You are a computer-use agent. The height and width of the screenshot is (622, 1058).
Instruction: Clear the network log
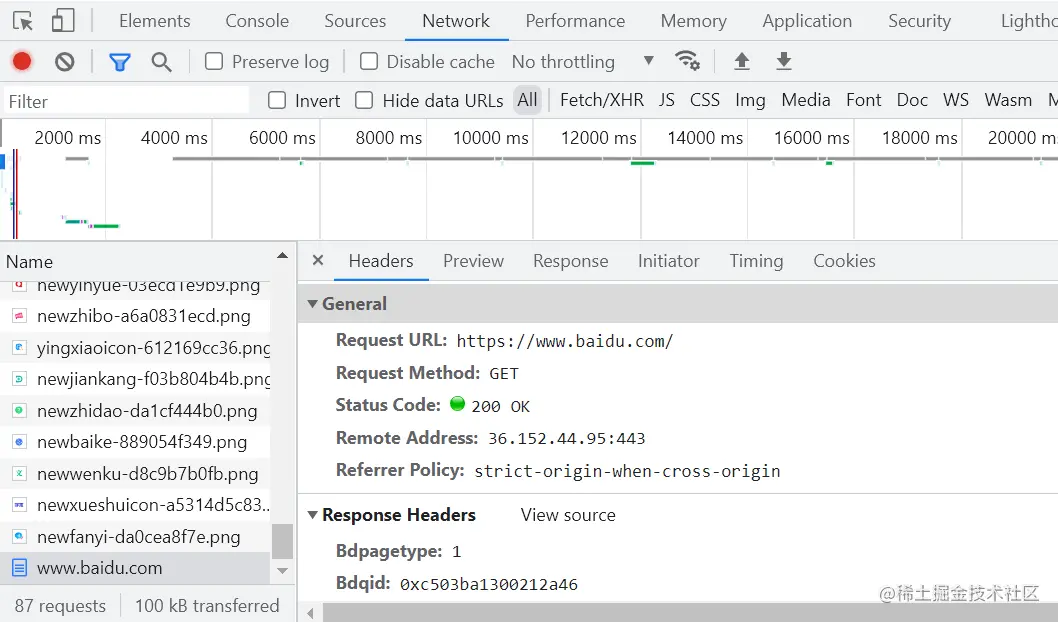(x=65, y=62)
